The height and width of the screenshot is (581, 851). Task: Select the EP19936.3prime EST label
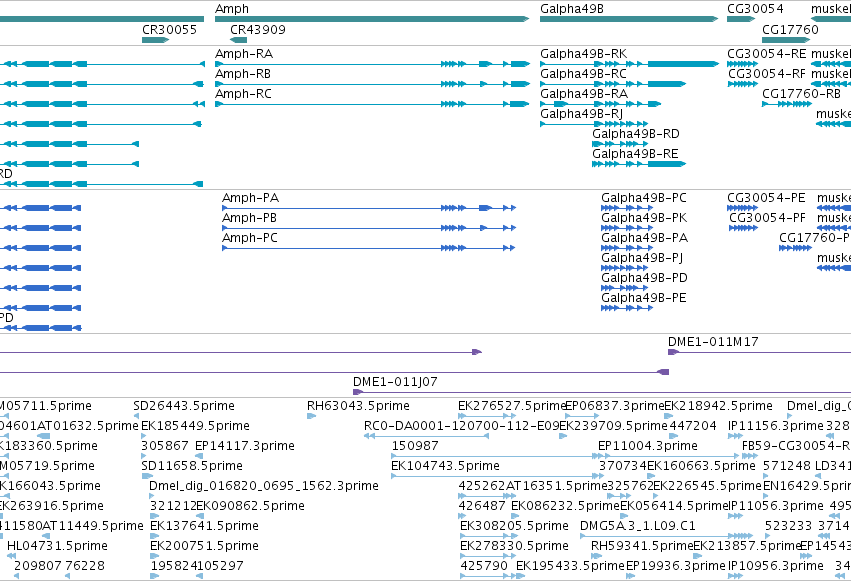[676, 566]
